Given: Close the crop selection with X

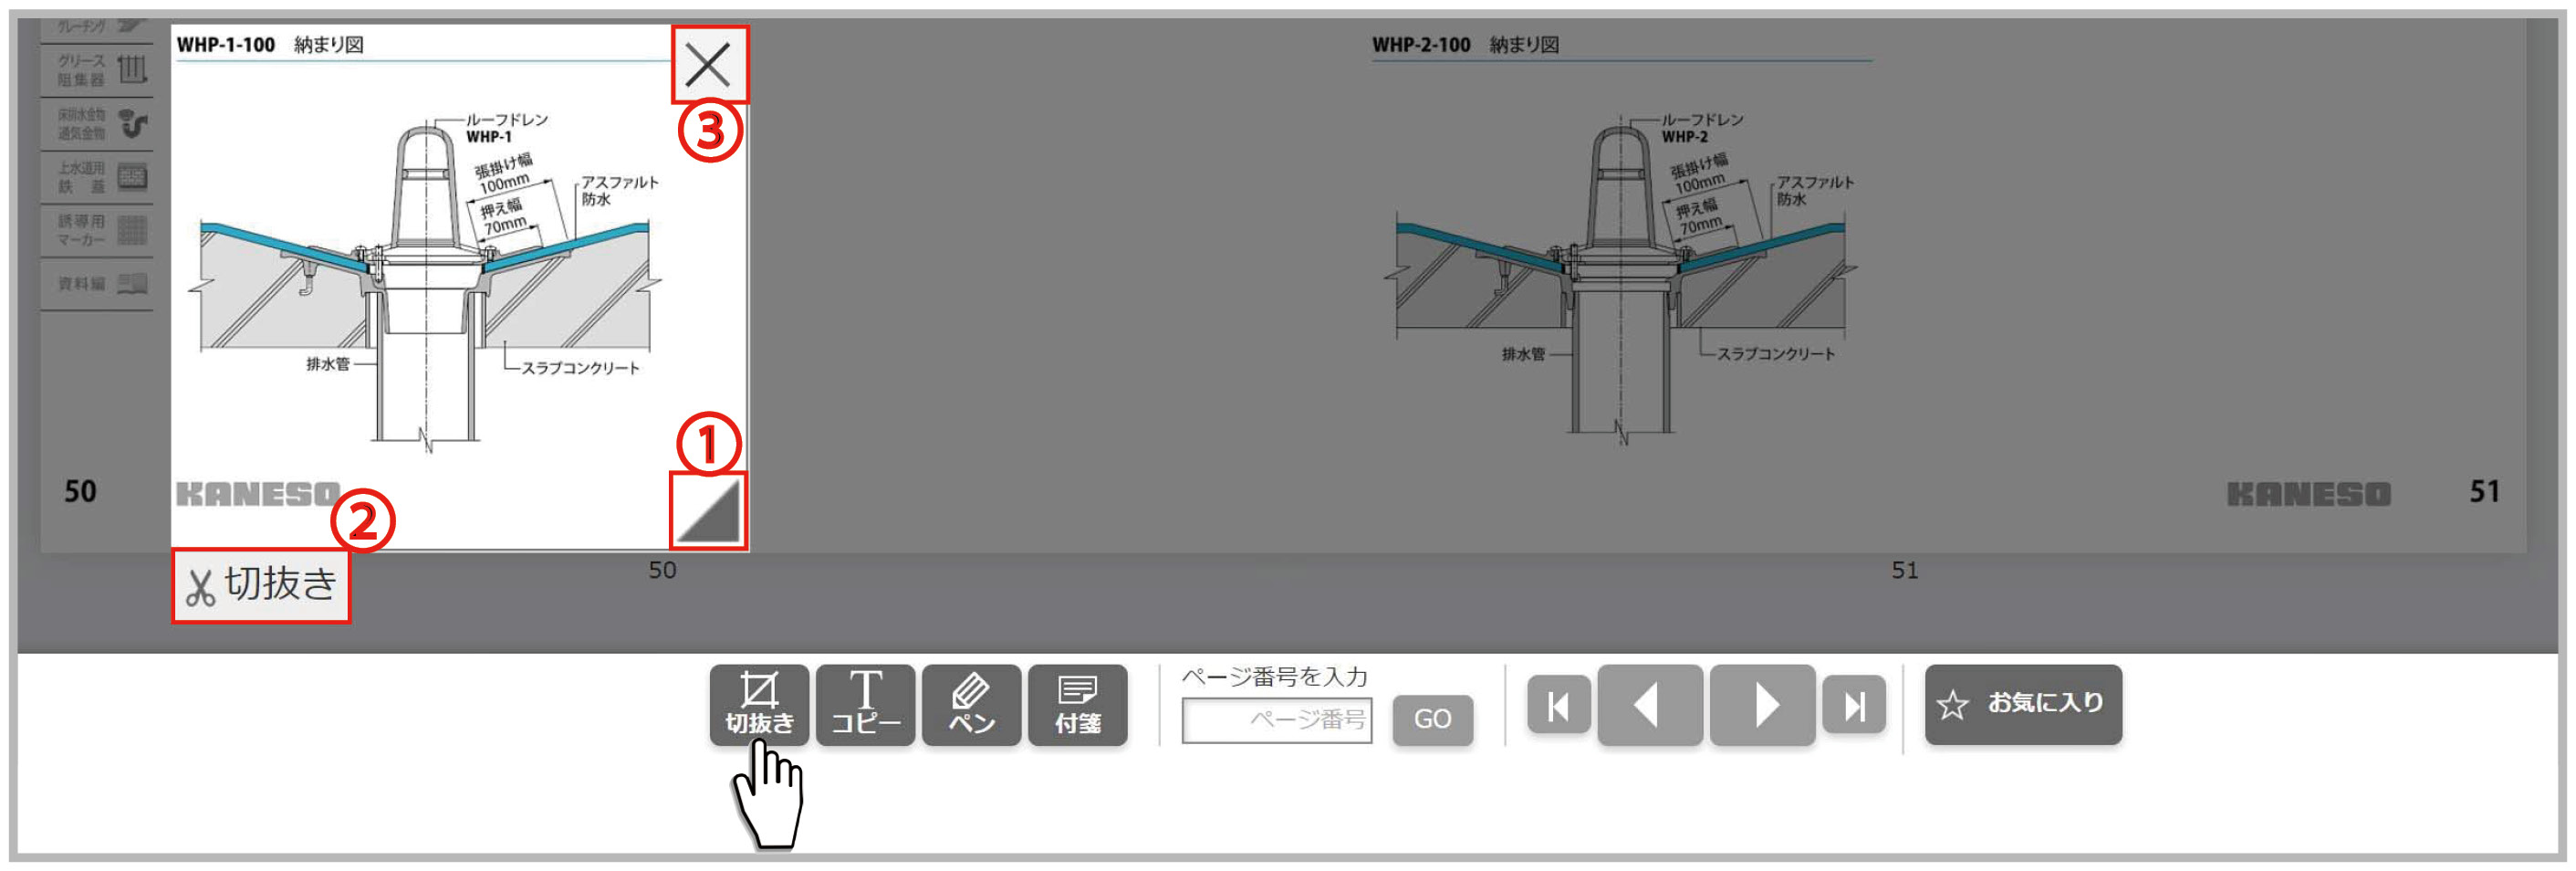Looking at the screenshot, I should click(708, 65).
